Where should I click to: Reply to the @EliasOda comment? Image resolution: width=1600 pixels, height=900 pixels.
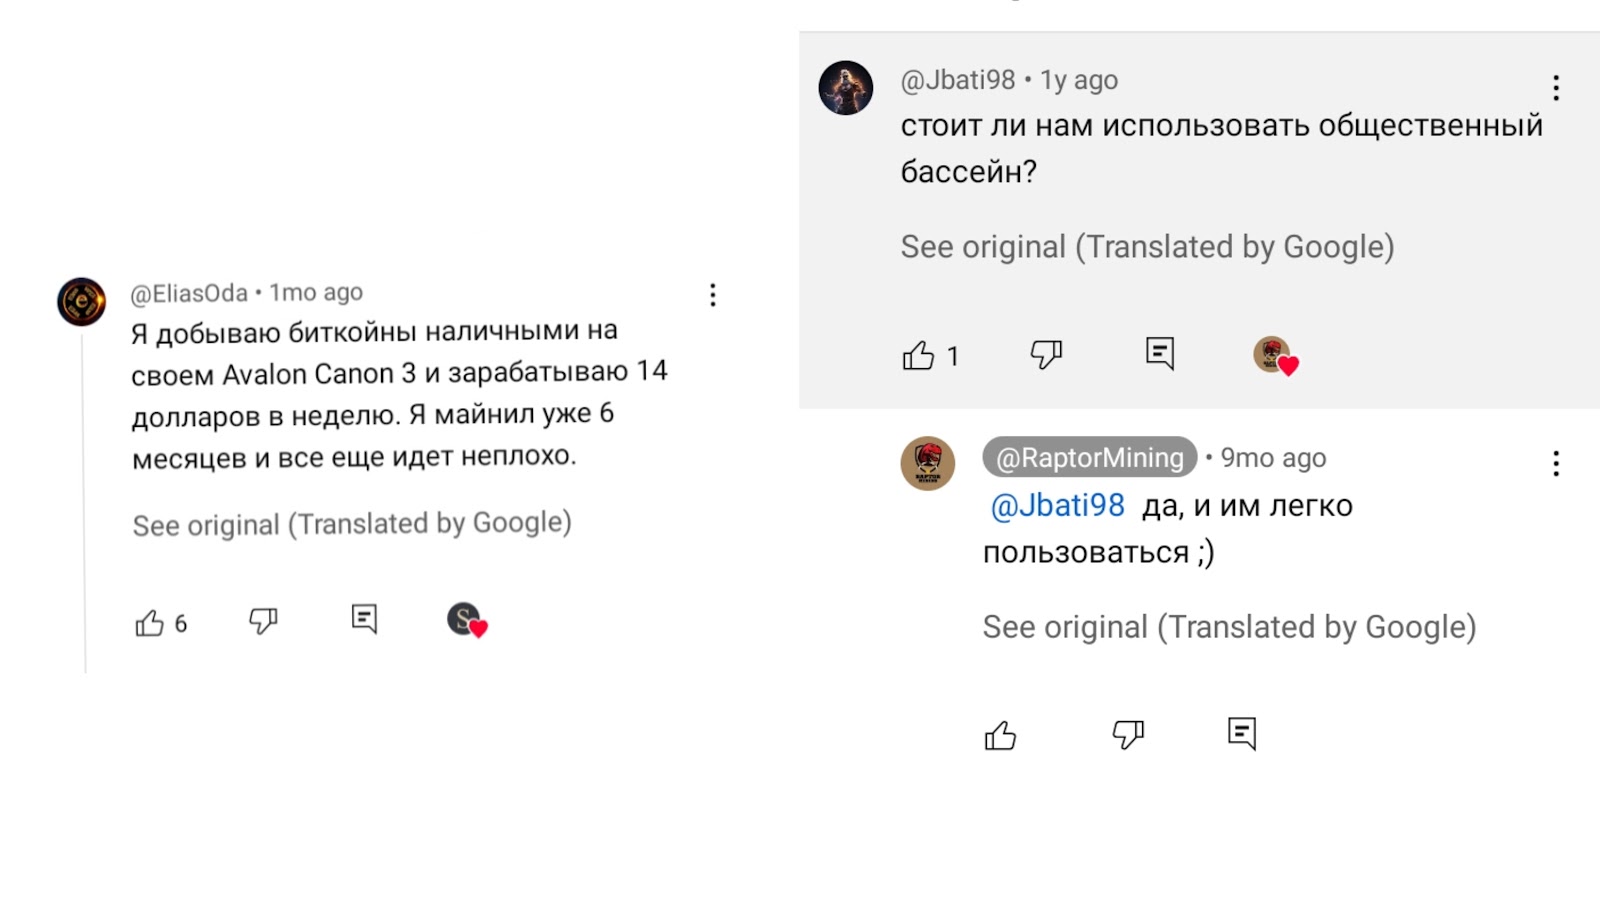[x=364, y=619]
